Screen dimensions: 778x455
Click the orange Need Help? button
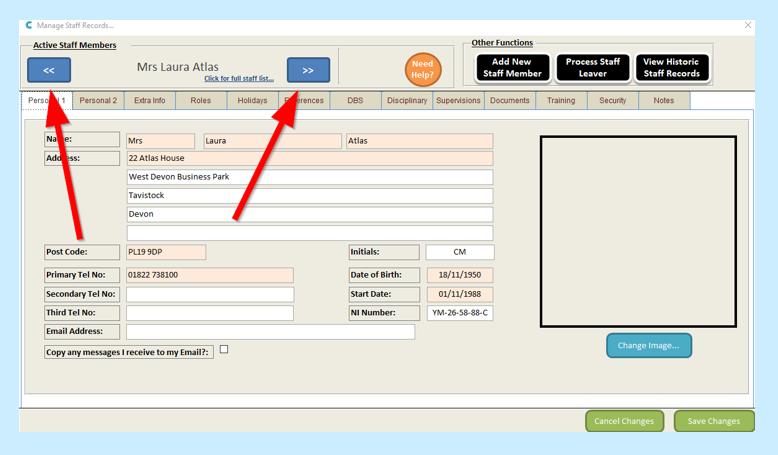[423, 69]
